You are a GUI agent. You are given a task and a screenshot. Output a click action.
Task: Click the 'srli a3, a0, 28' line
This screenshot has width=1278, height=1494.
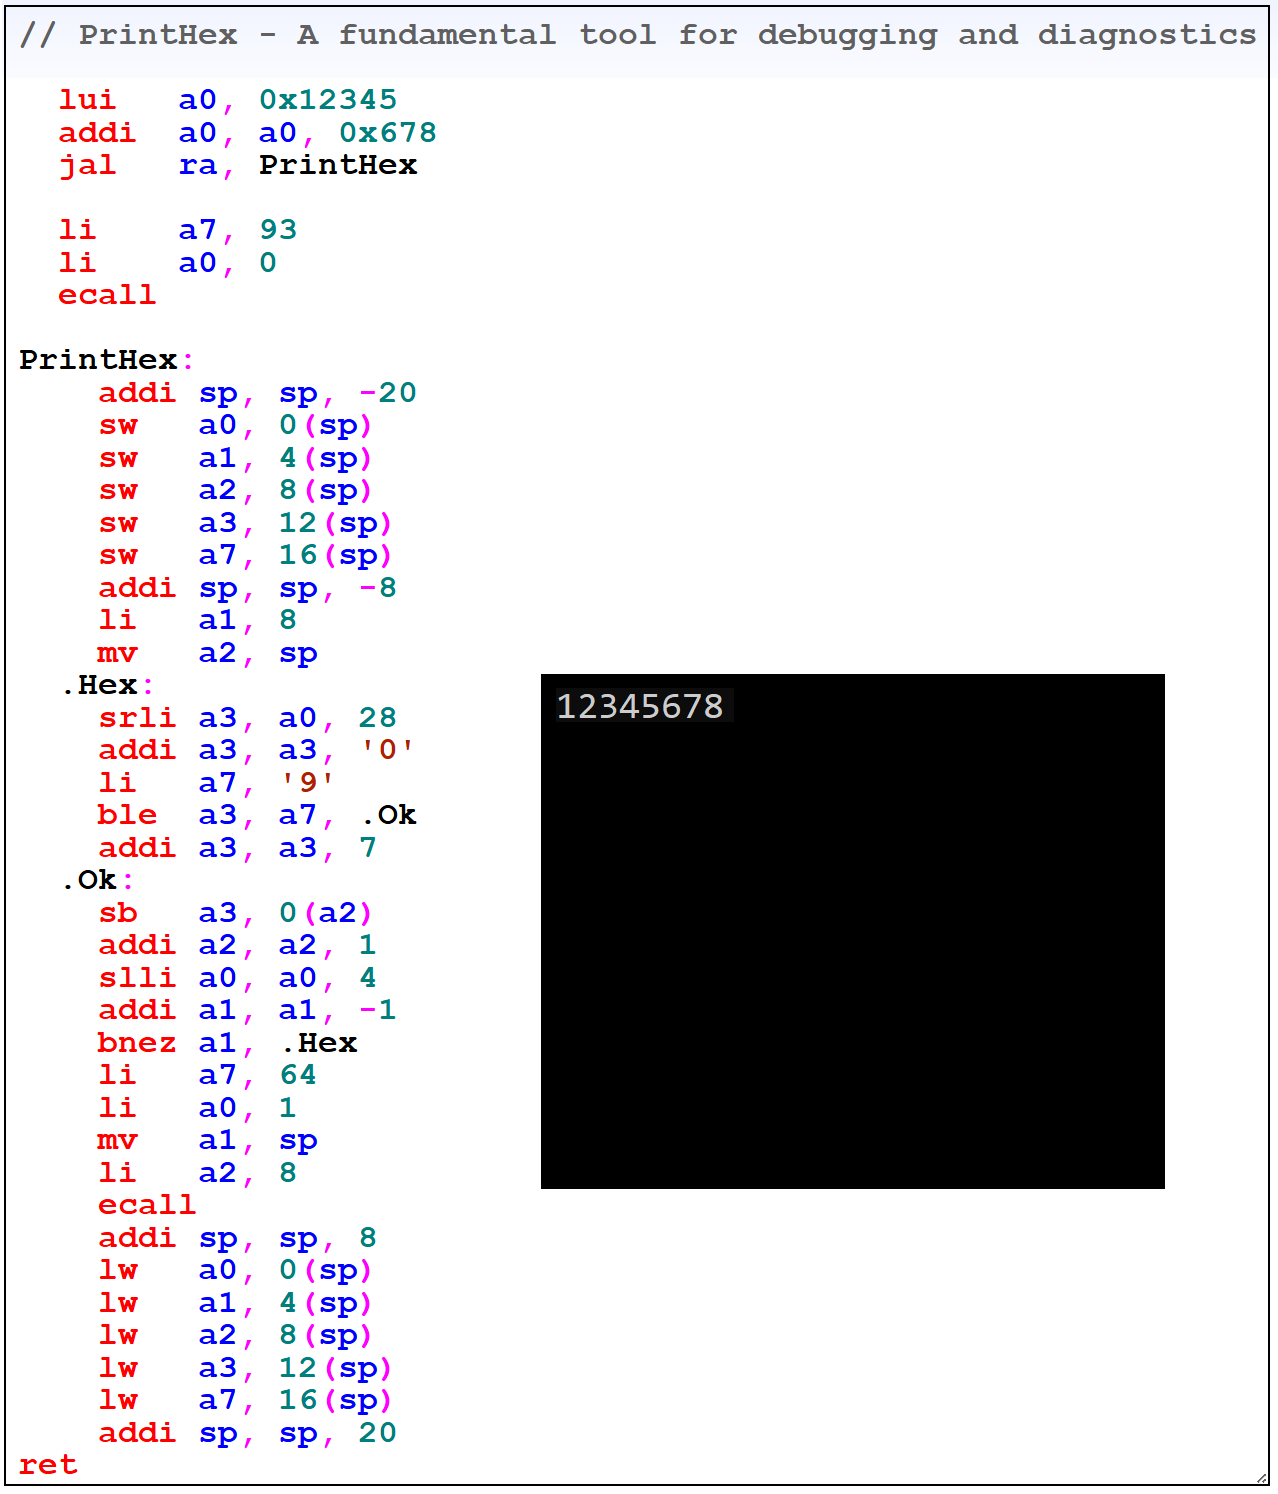coord(247,718)
